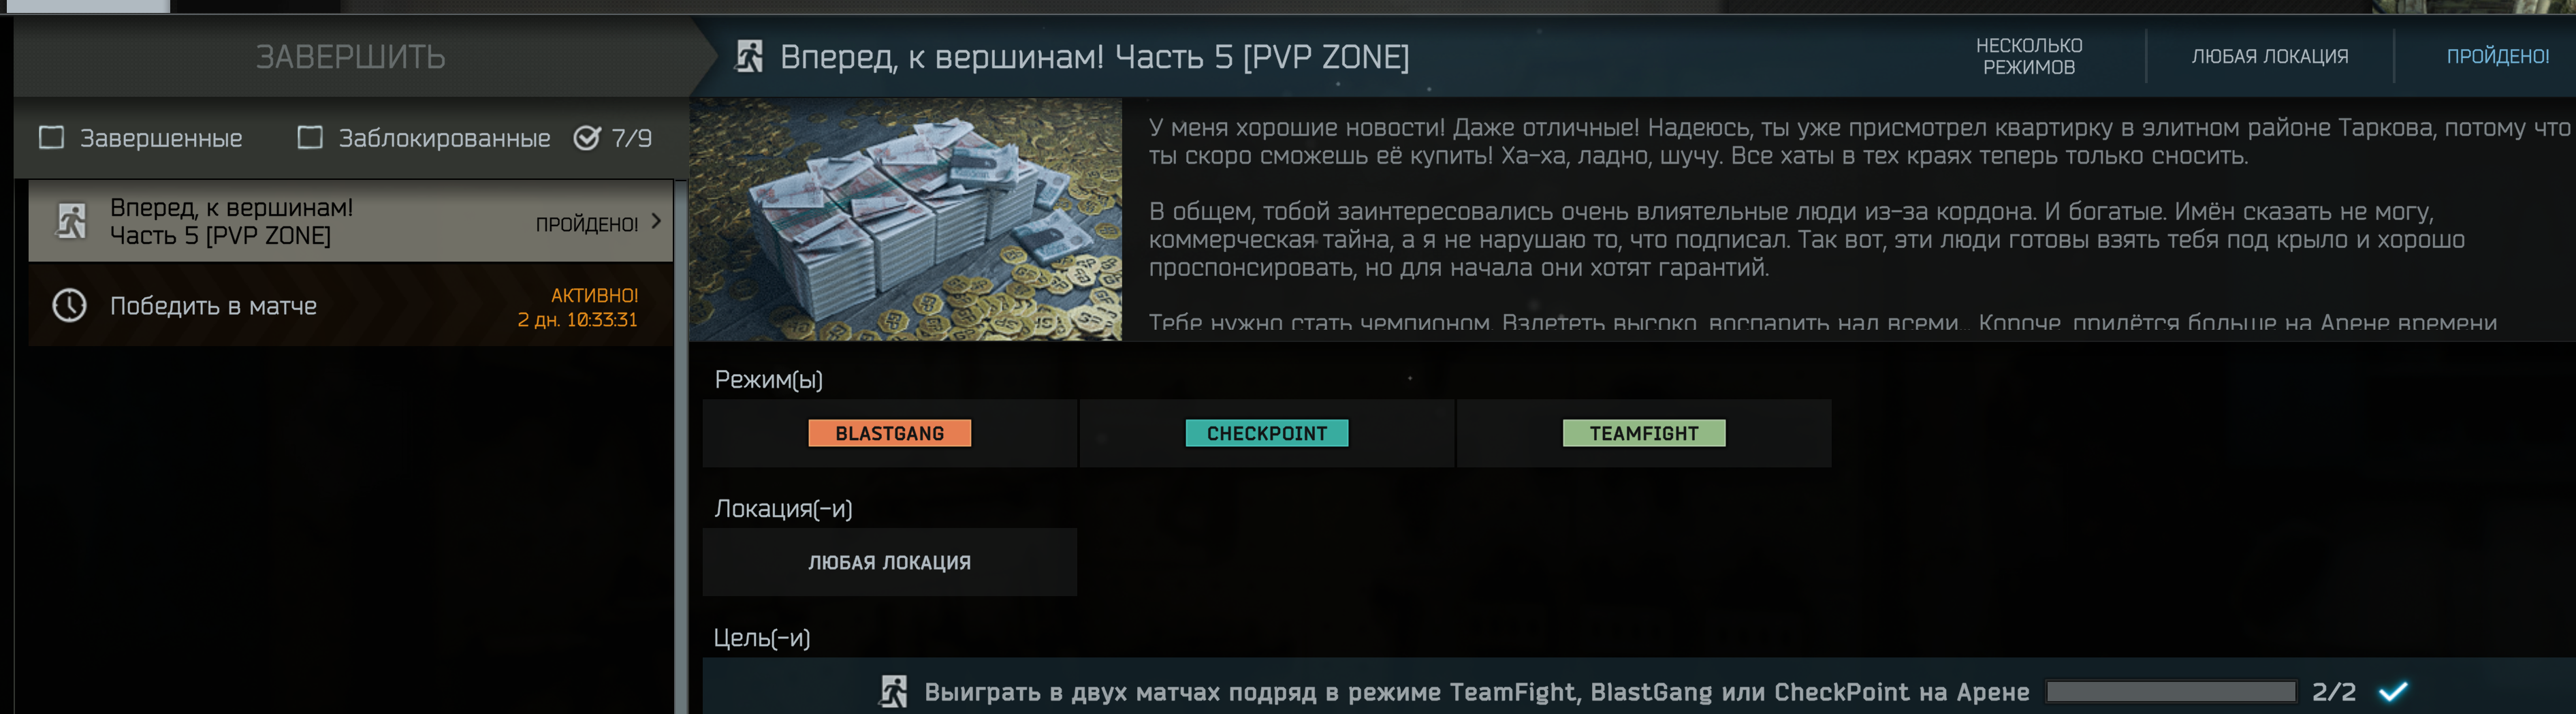The image size is (2576, 714).
Task: Click the checkmark icon next to 7/9 counter
Action: pyautogui.click(x=587, y=137)
